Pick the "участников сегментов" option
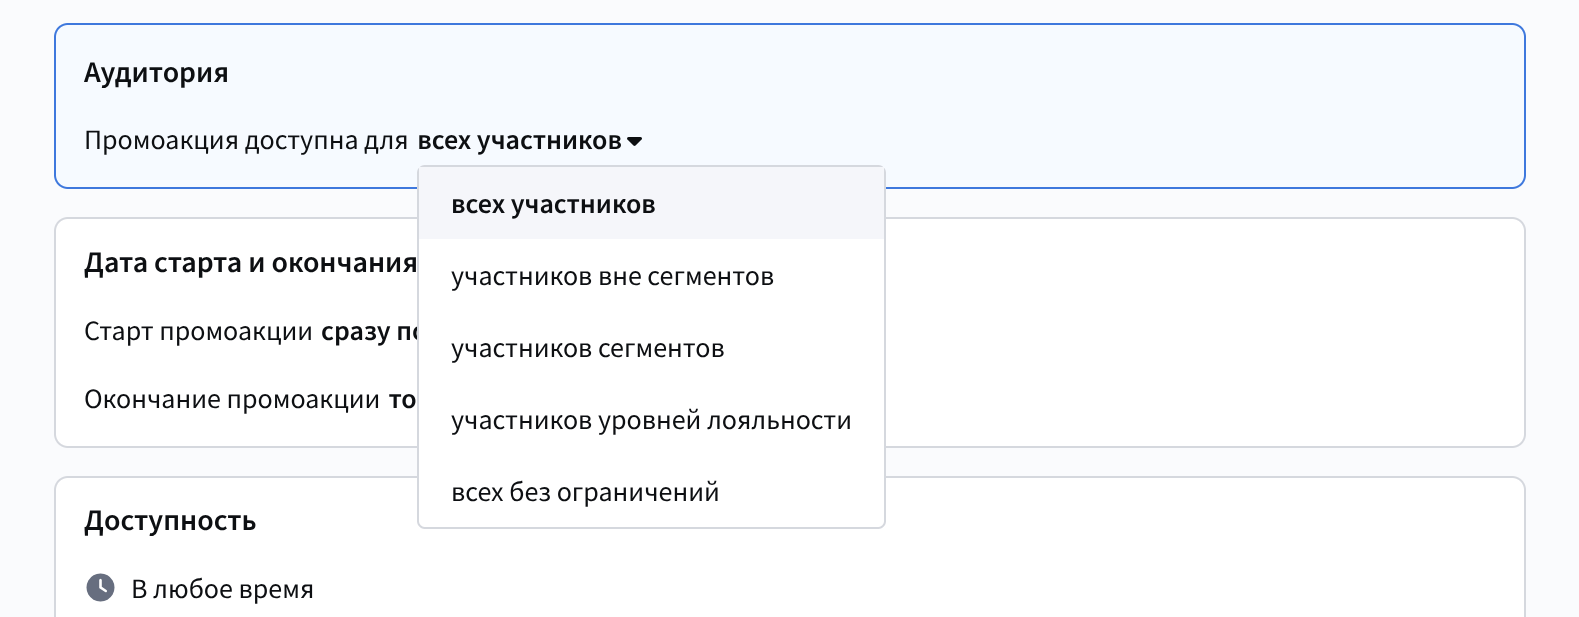This screenshot has width=1579, height=617. pyautogui.click(x=587, y=349)
